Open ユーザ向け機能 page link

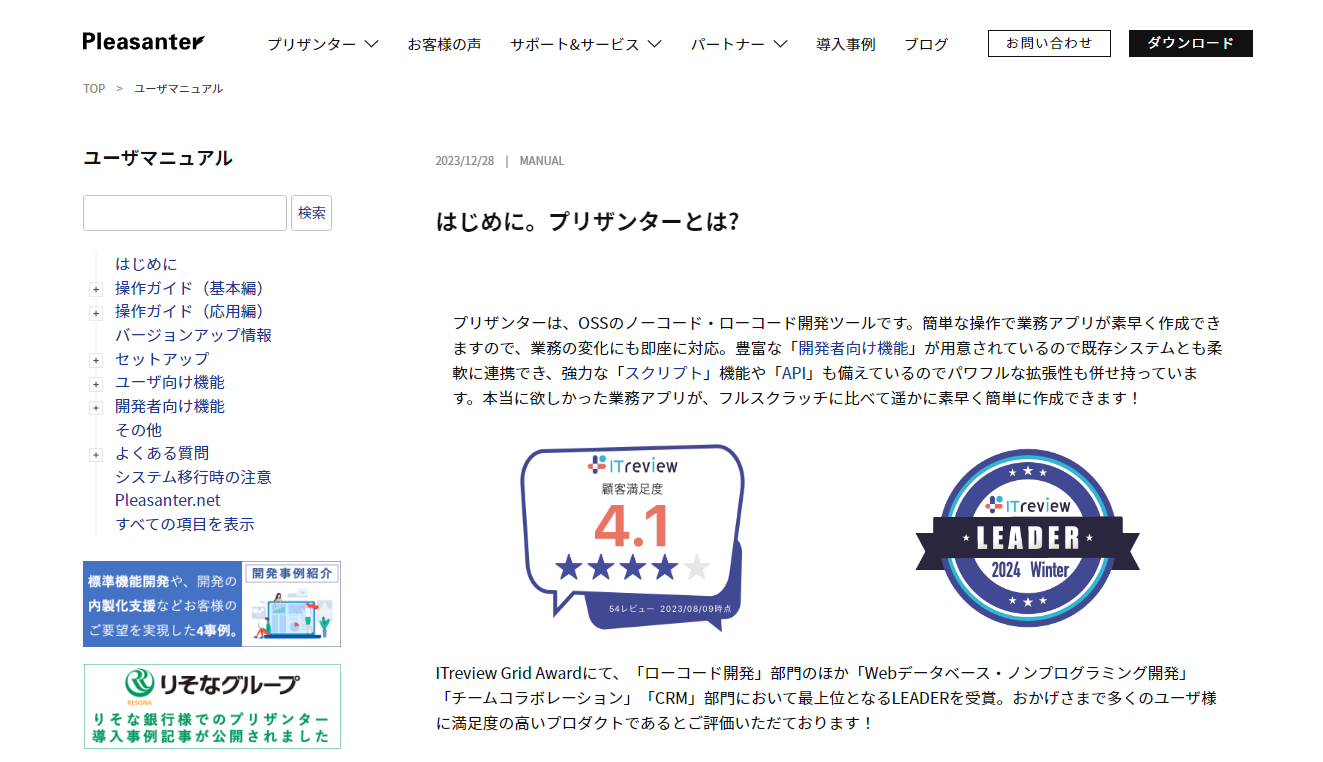tap(170, 382)
